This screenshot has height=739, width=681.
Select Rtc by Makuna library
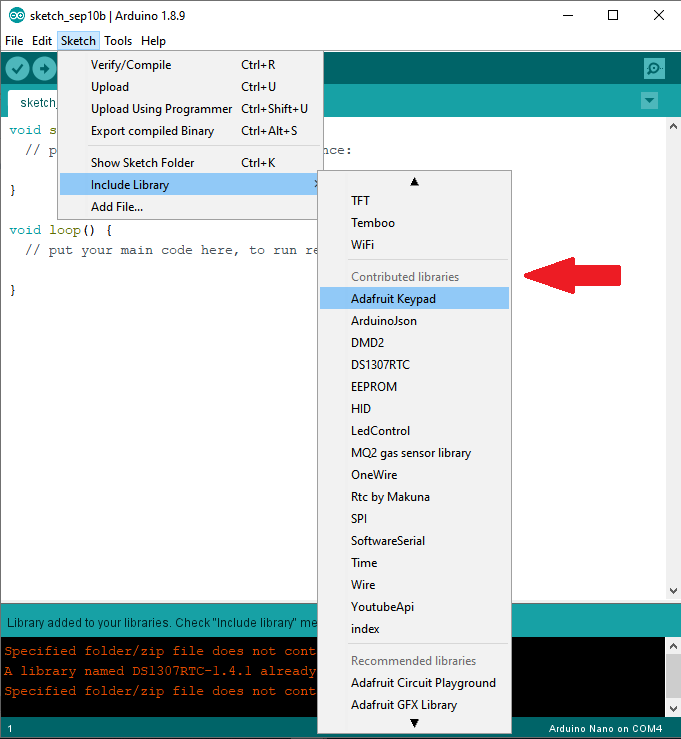pos(414,497)
